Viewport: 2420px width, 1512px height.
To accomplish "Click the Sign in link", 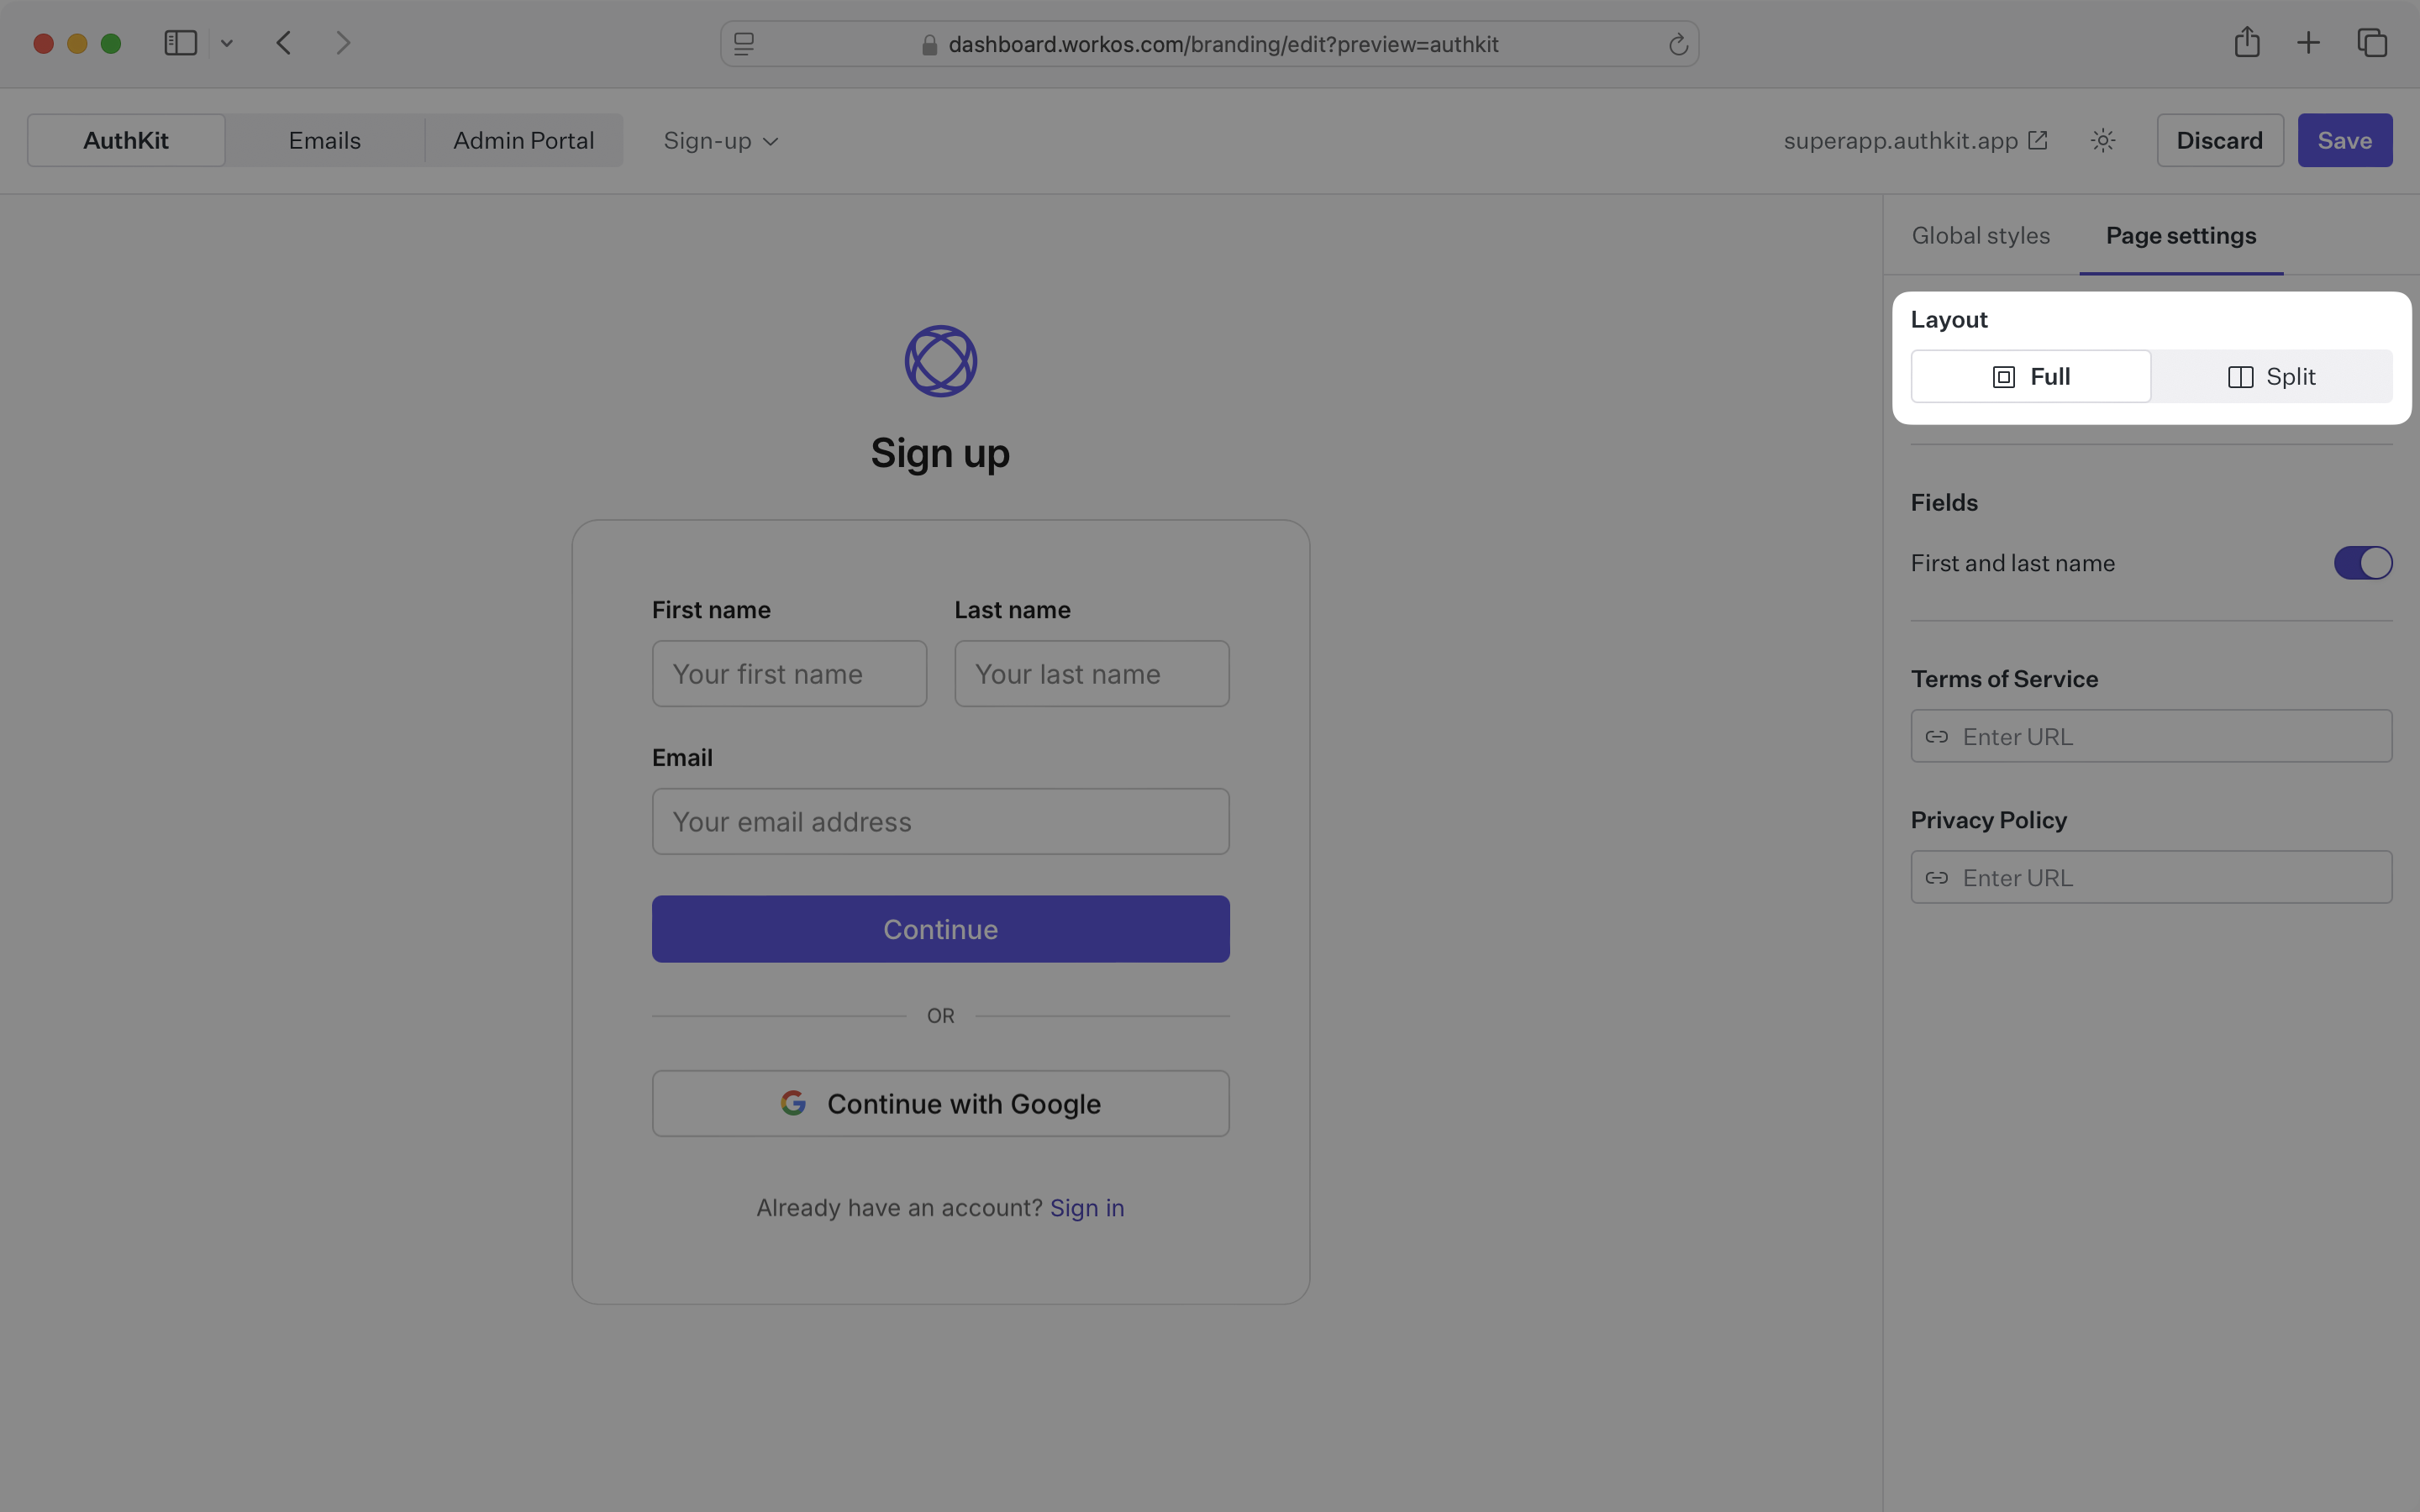I will coord(1087,1208).
